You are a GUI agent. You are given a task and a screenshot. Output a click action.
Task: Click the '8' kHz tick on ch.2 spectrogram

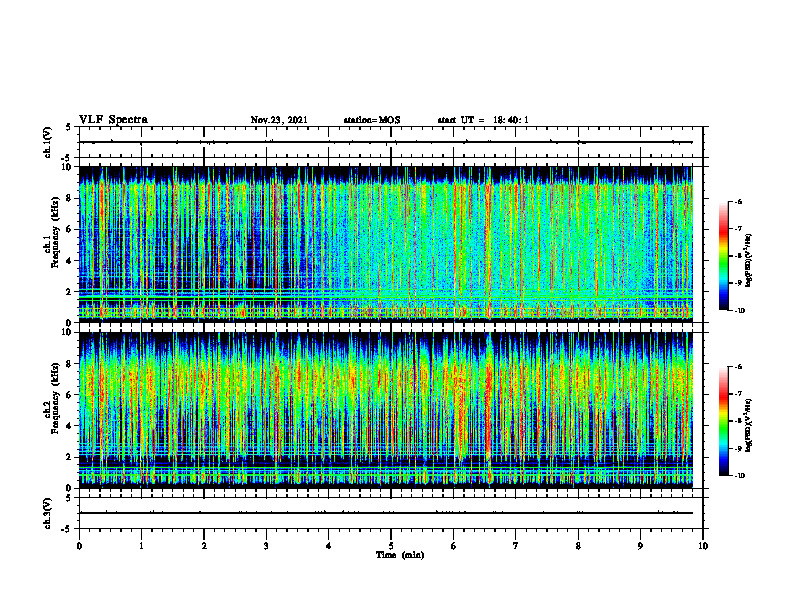click(x=69, y=364)
